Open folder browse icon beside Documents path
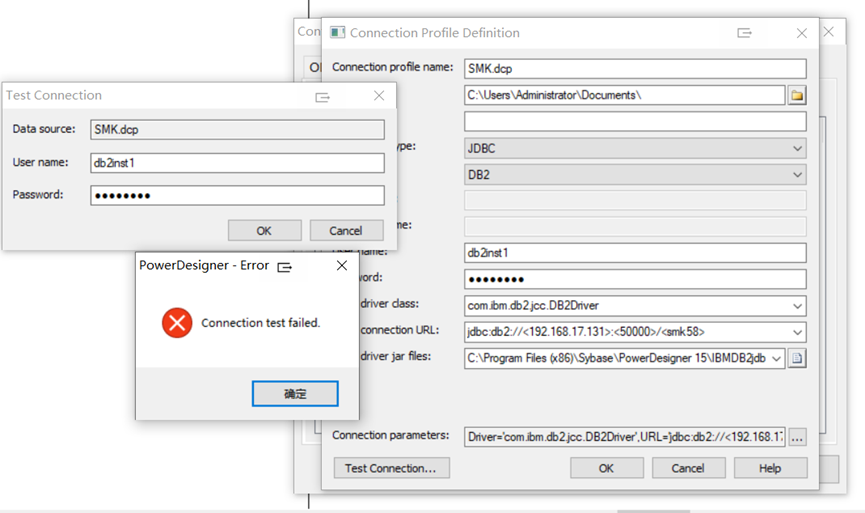865x513 pixels. [x=797, y=95]
